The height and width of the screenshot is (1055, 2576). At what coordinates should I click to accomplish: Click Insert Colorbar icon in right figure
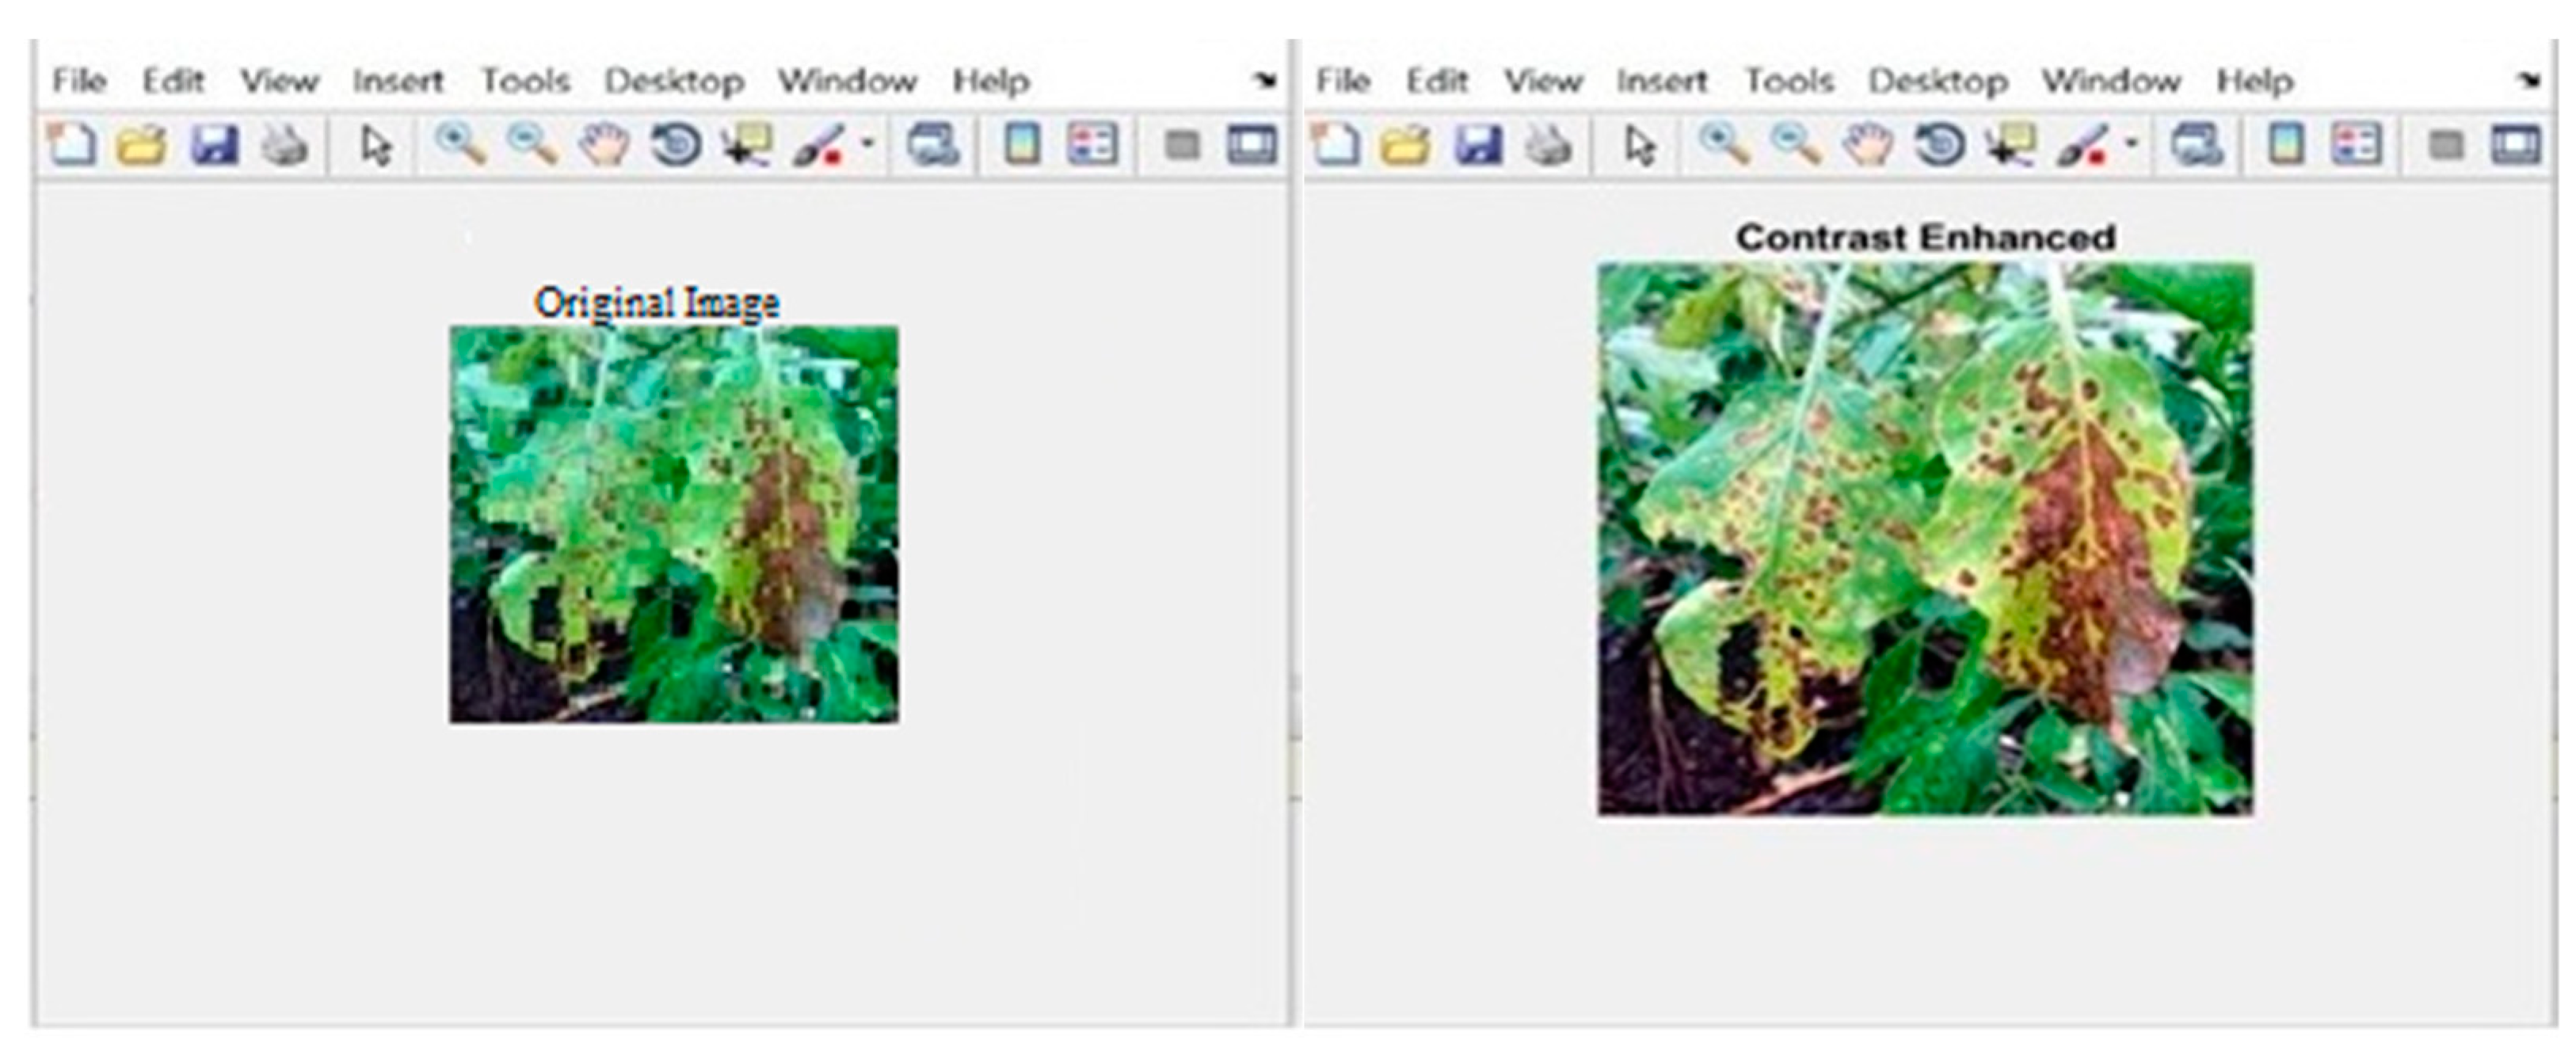click(x=2284, y=146)
